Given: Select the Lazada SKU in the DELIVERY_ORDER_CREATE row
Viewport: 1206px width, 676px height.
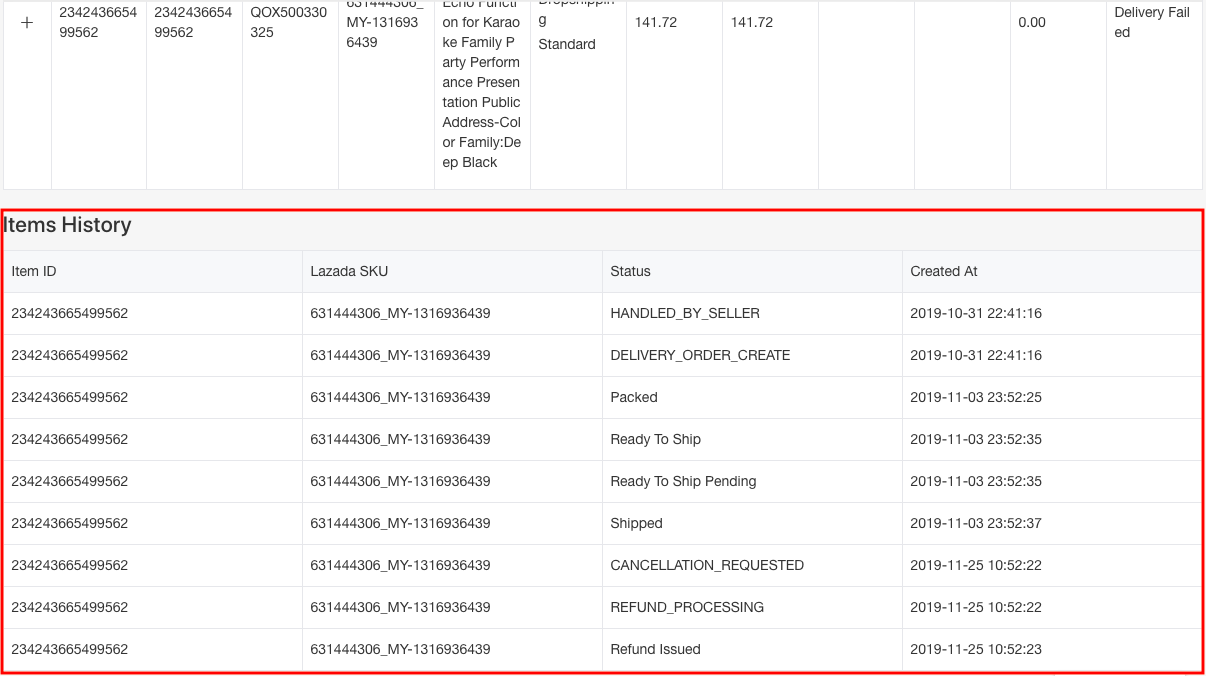Looking at the screenshot, I should 400,355.
